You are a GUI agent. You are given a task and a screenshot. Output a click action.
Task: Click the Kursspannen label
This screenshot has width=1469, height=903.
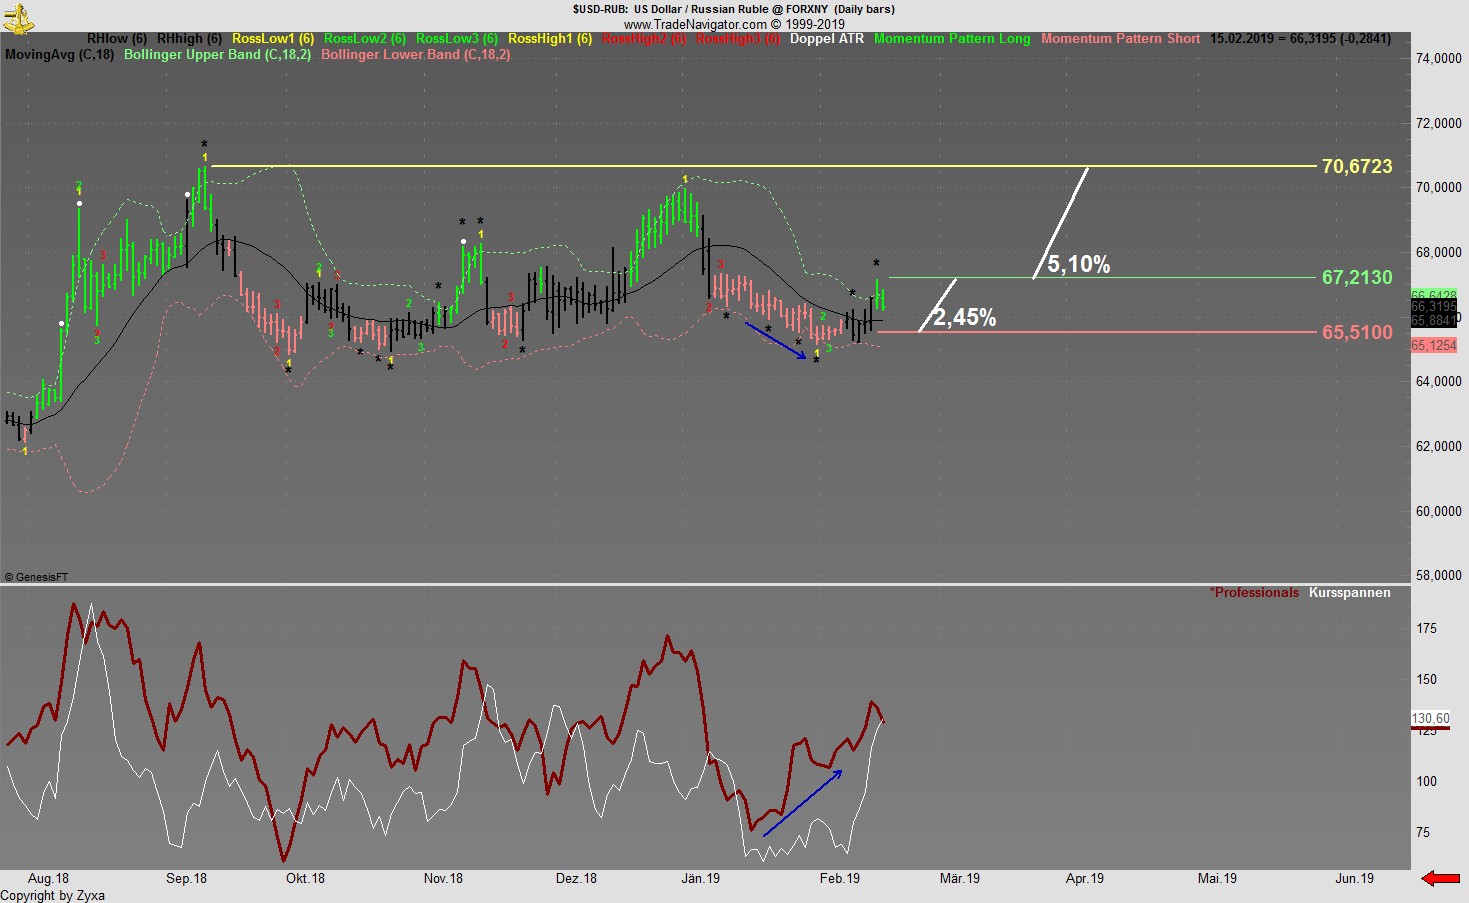pyautogui.click(x=1349, y=592)
